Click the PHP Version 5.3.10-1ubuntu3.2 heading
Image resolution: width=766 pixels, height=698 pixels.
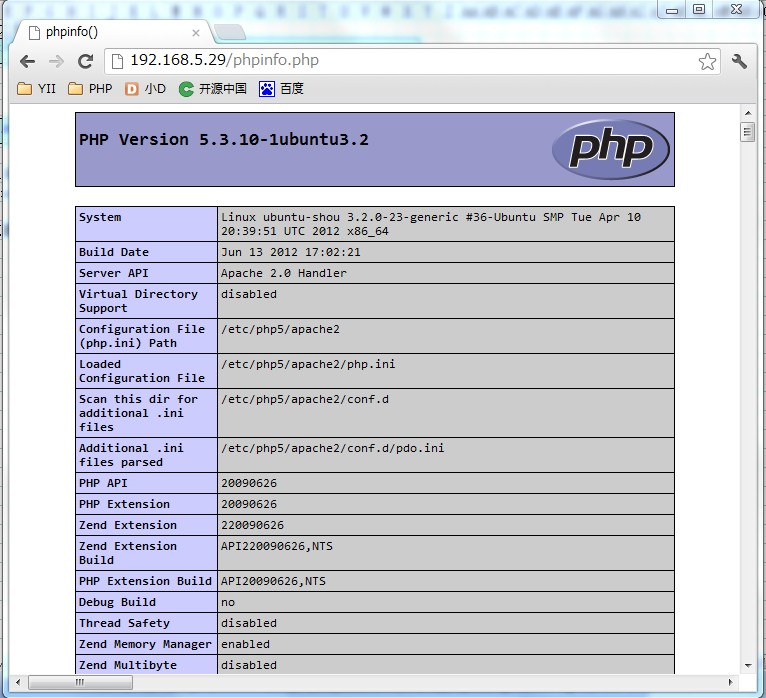224,140
